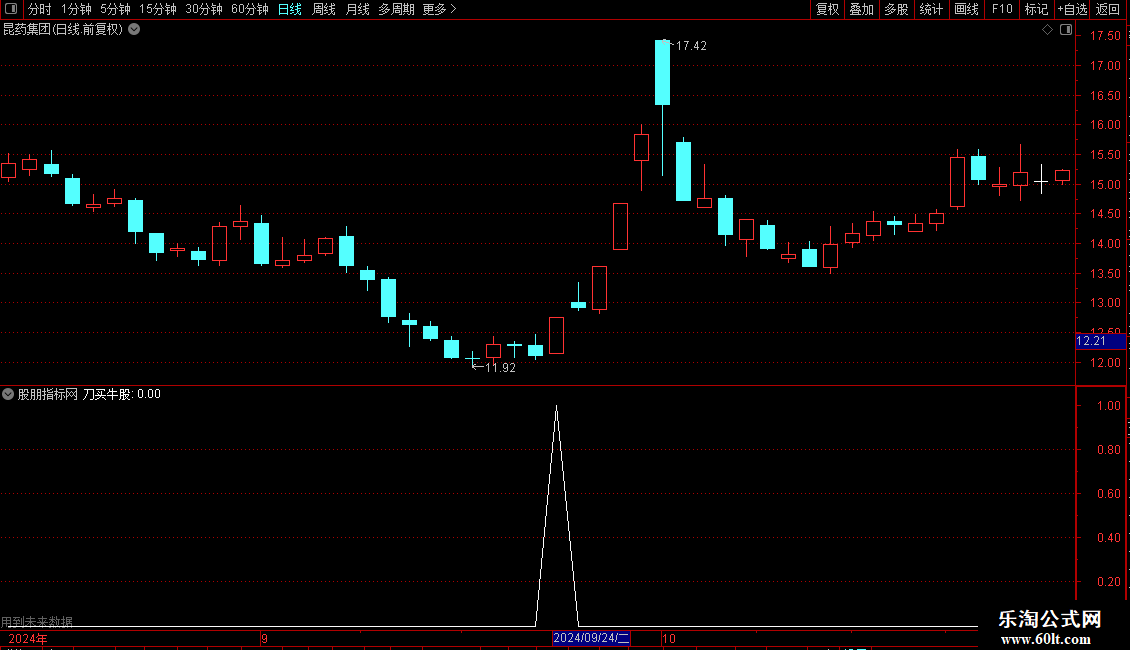Click the 2024年 label on time axis
This screenshot has height=650, width=1130.
point(28,638)
